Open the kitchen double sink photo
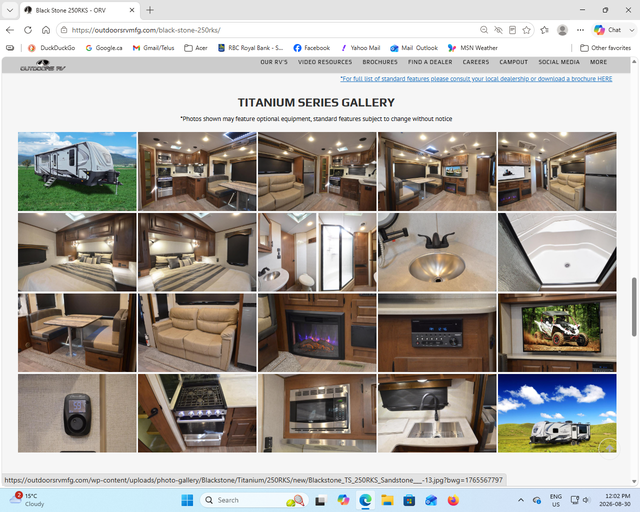Viewport: 640px width, 512px height. [437, 413]
